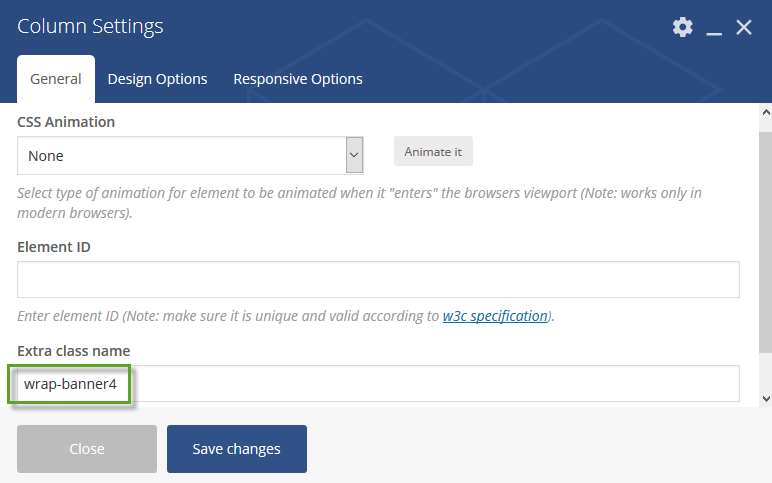Click the CSS Animation dropdown chevron arrow
This screenshot has width=772, height=483.
tap(354, 155)
